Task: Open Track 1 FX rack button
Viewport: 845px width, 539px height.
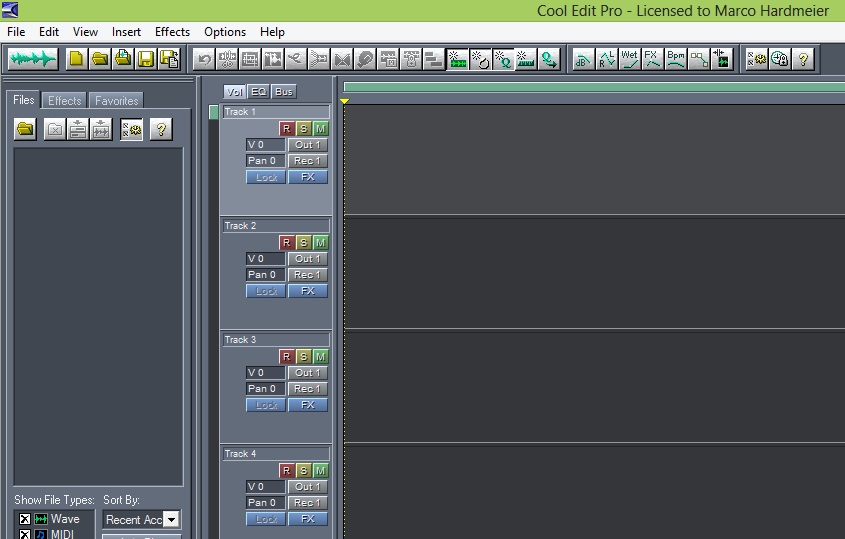Action: pos(308,177)
